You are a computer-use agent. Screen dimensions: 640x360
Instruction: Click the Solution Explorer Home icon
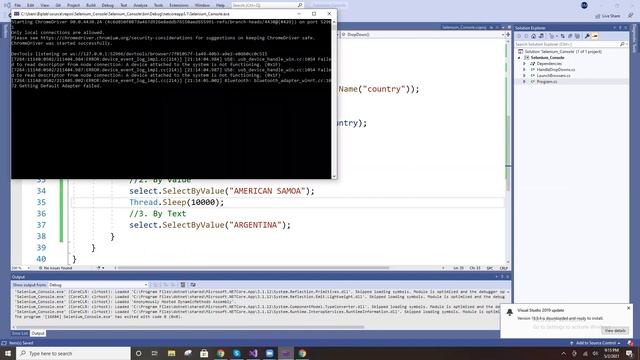click(533, 36)
